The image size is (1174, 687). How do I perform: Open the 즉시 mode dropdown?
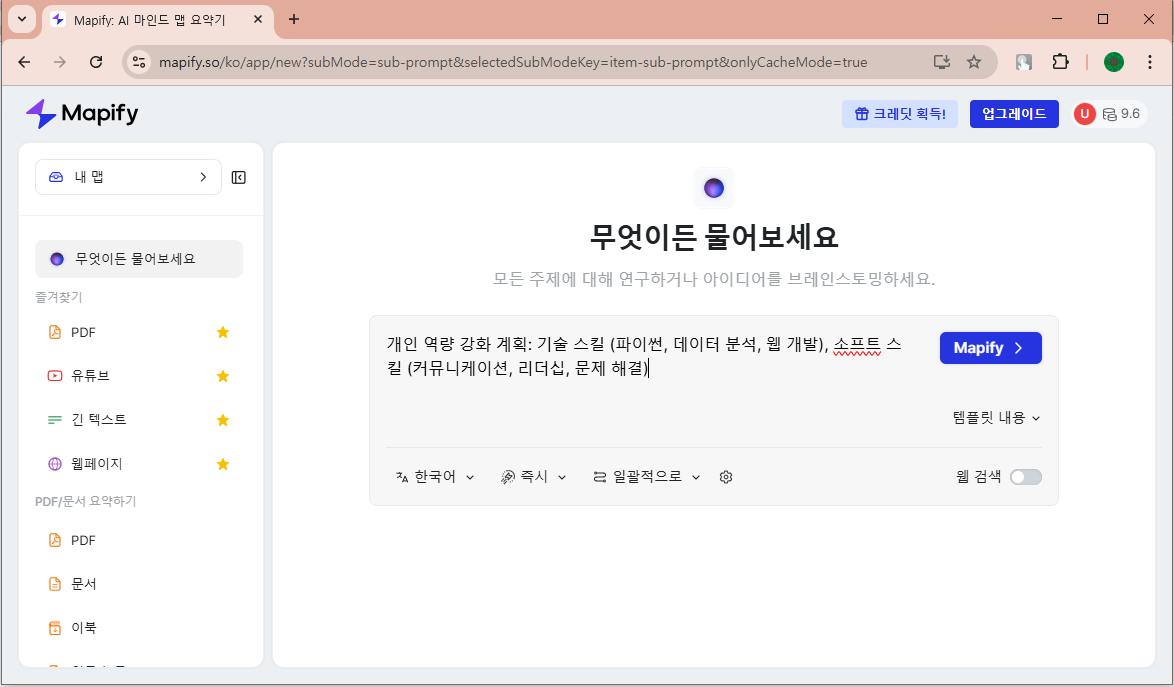pyautogui.click(x=533, y=477)
